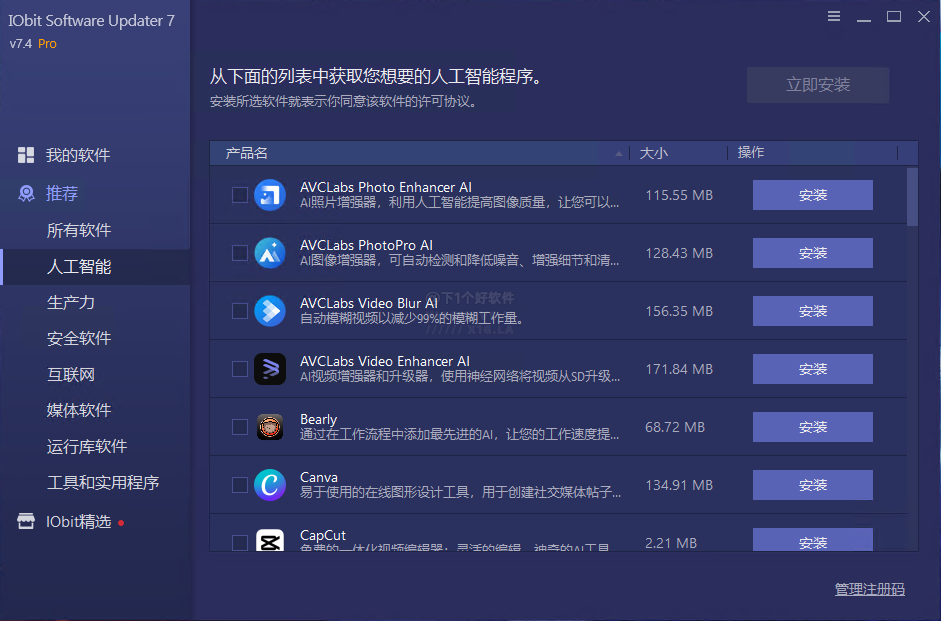The height and width of the screenshot is (621, 941).
Task: Click the Bearly product name
Action: [x=318, y=419]
